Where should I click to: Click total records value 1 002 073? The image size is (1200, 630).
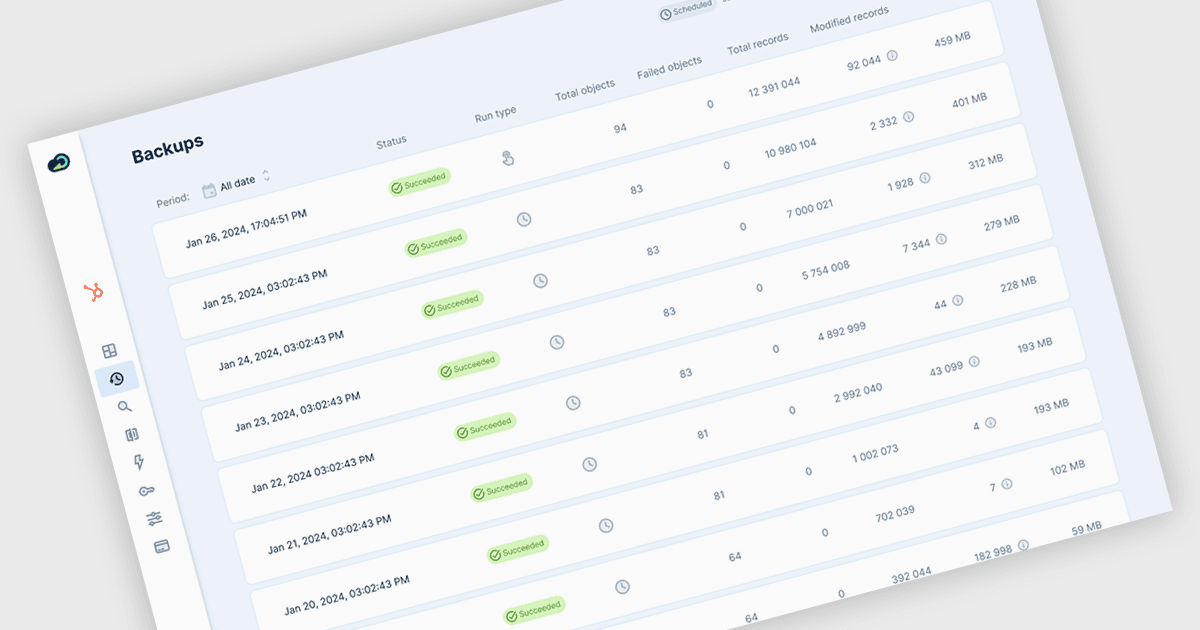pos(875,454)
